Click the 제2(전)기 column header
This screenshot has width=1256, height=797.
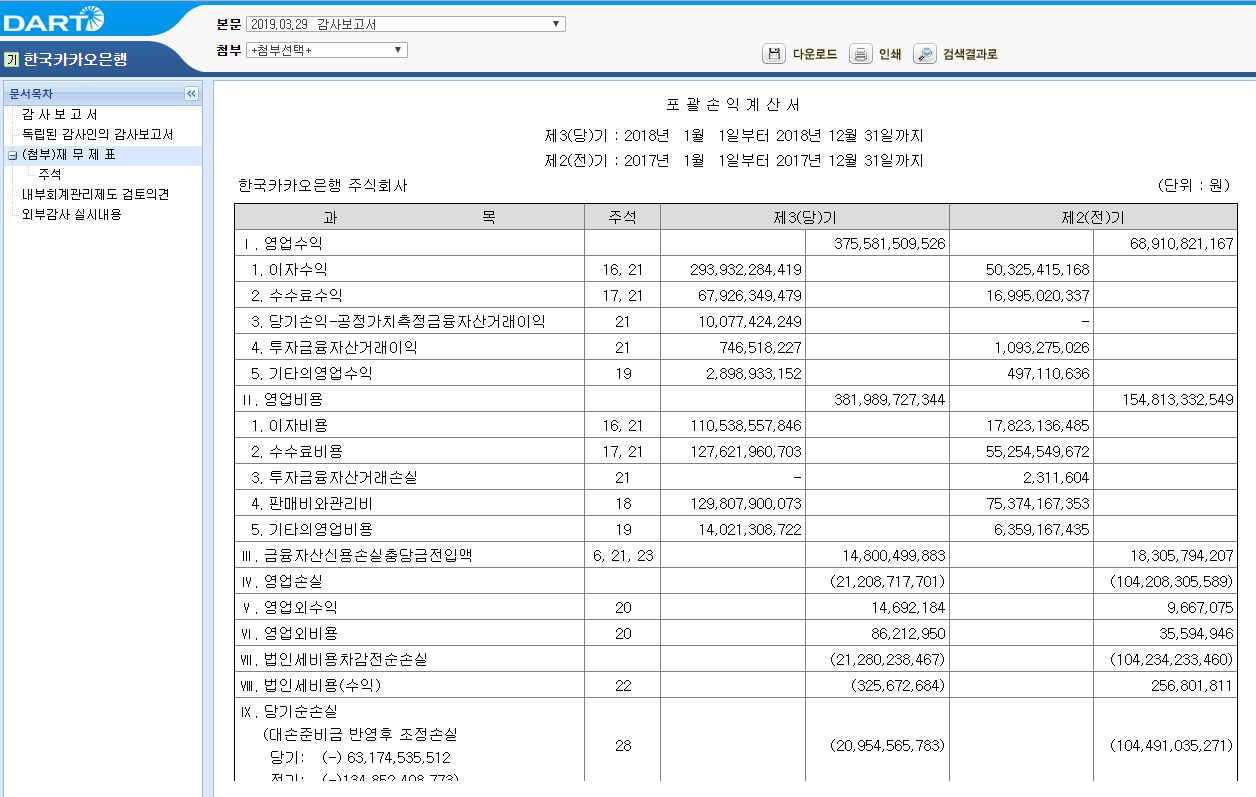click(x=1093, y=217)
